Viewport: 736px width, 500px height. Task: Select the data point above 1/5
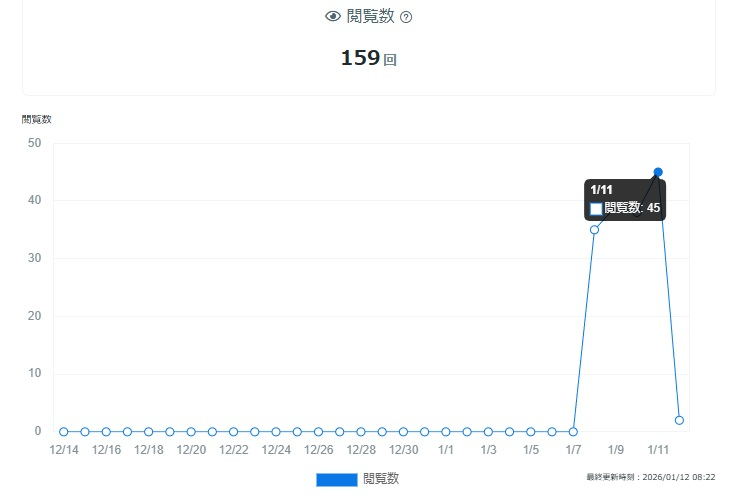pyautogui.click(x=531, y=432)
